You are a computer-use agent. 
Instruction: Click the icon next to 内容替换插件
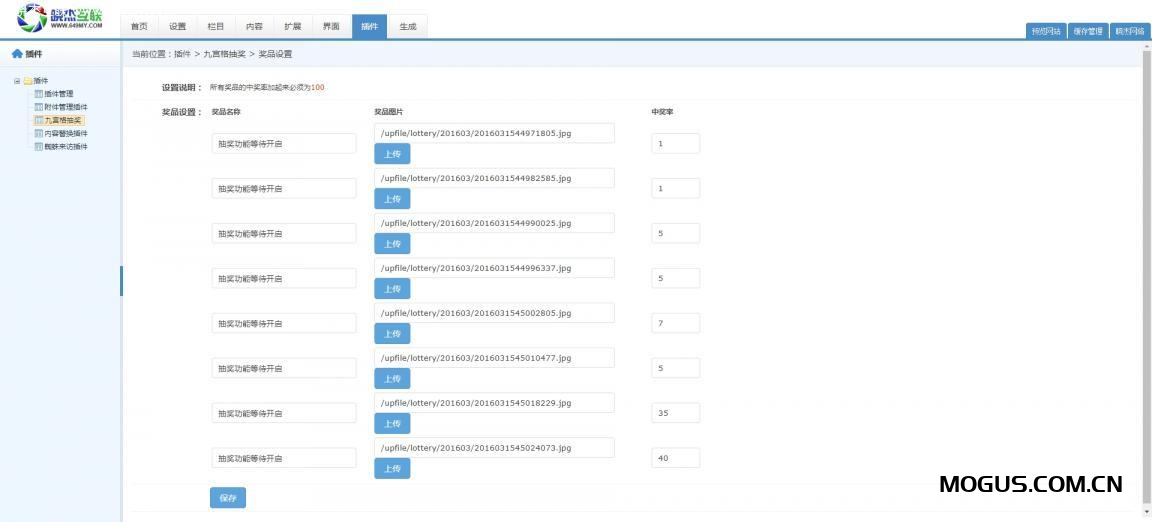point(39,133)
